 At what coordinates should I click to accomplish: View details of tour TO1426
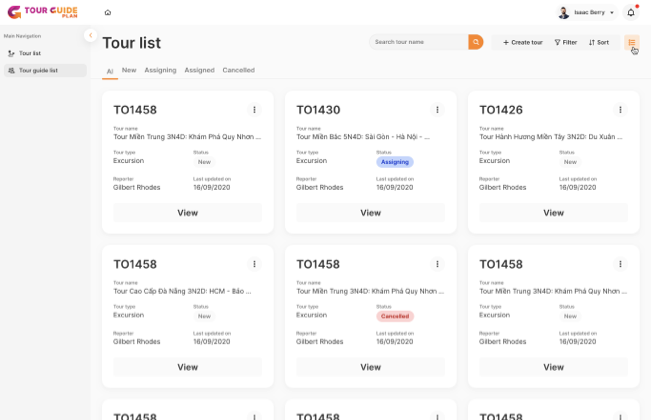(553, 213)
